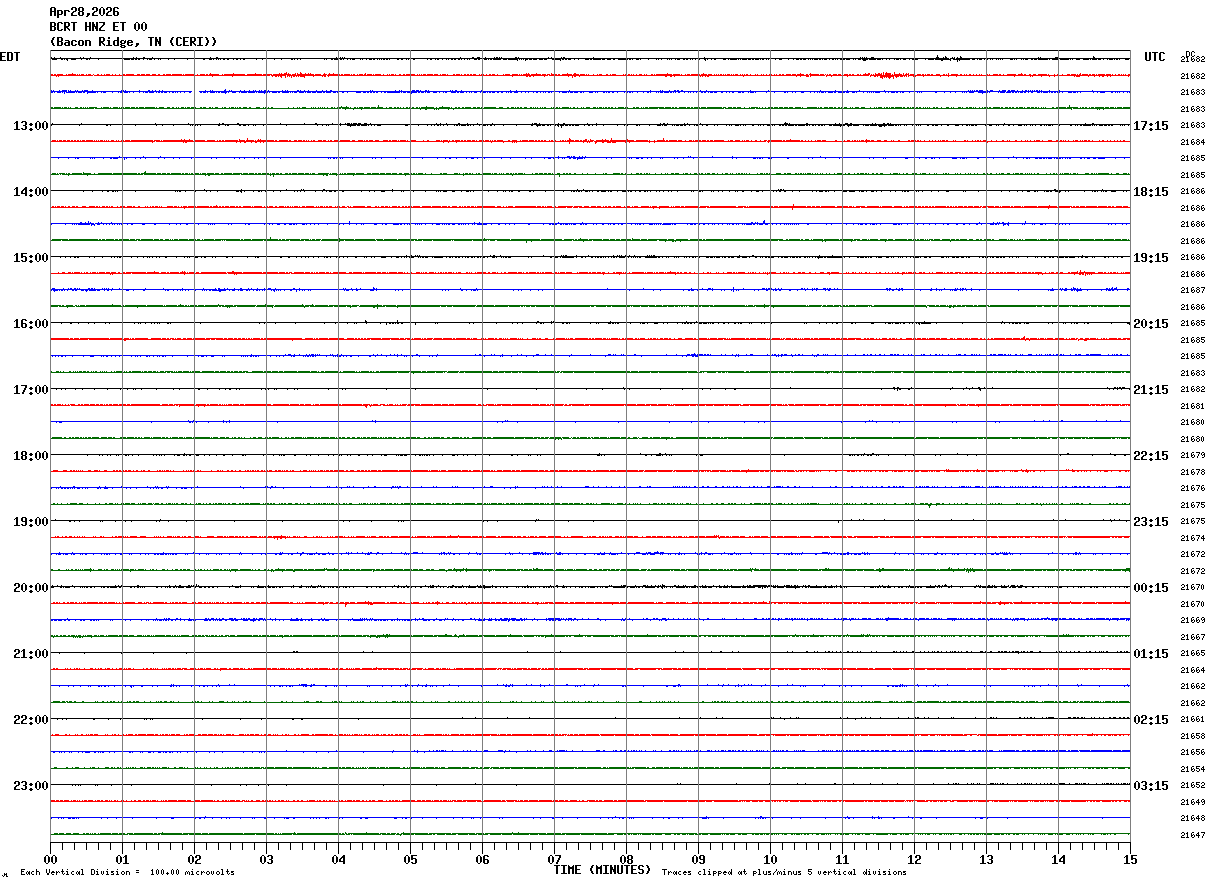The image size is (1210, 886).
Task: Click minute "06" on the bottom time axis
Action: [482, 859]
